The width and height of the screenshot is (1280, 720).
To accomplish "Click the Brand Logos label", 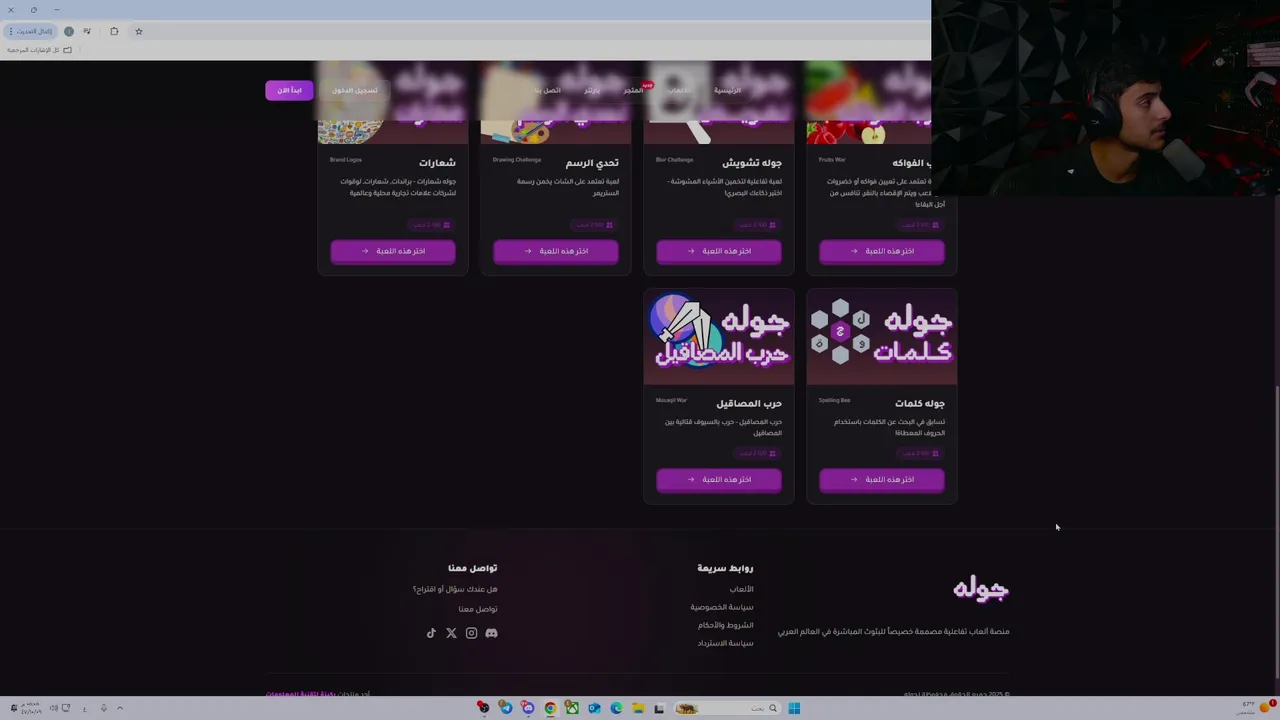I will (346, 160).
